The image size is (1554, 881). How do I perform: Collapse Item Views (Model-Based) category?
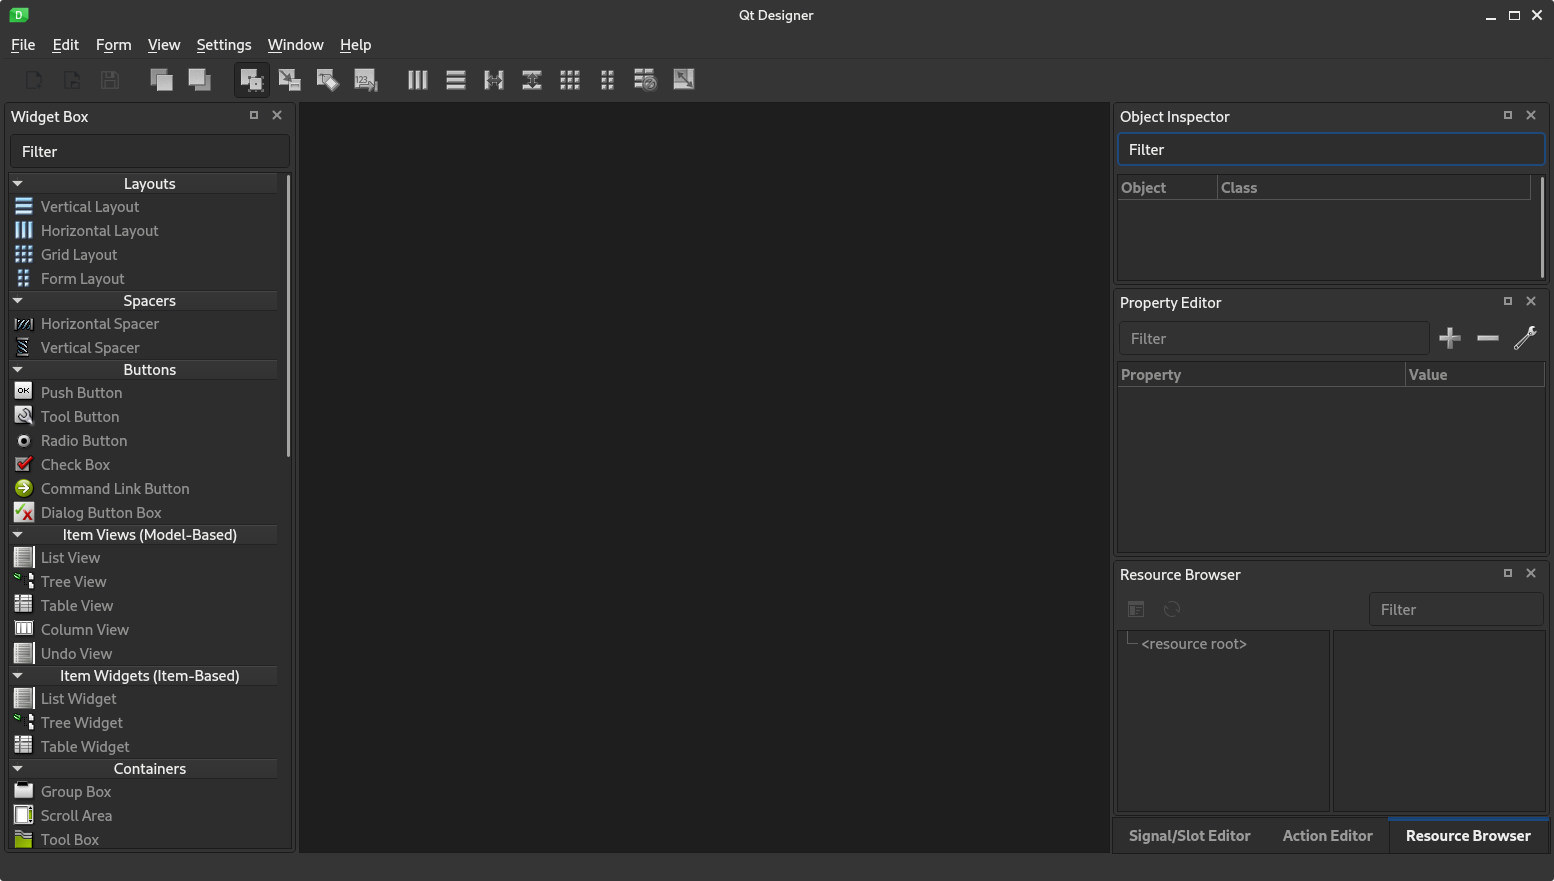tap(18, 535)
